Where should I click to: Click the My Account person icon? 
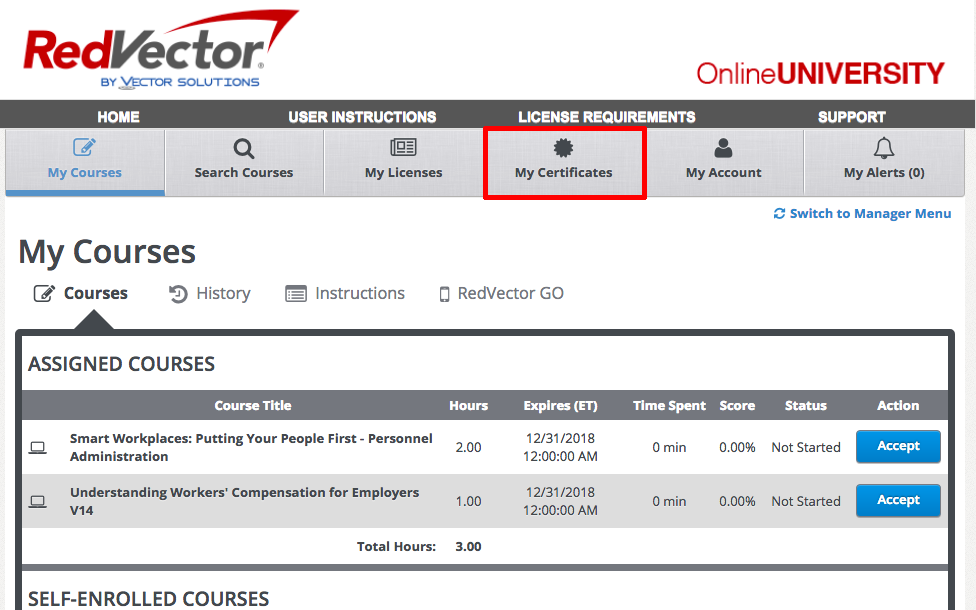(724, 147)
